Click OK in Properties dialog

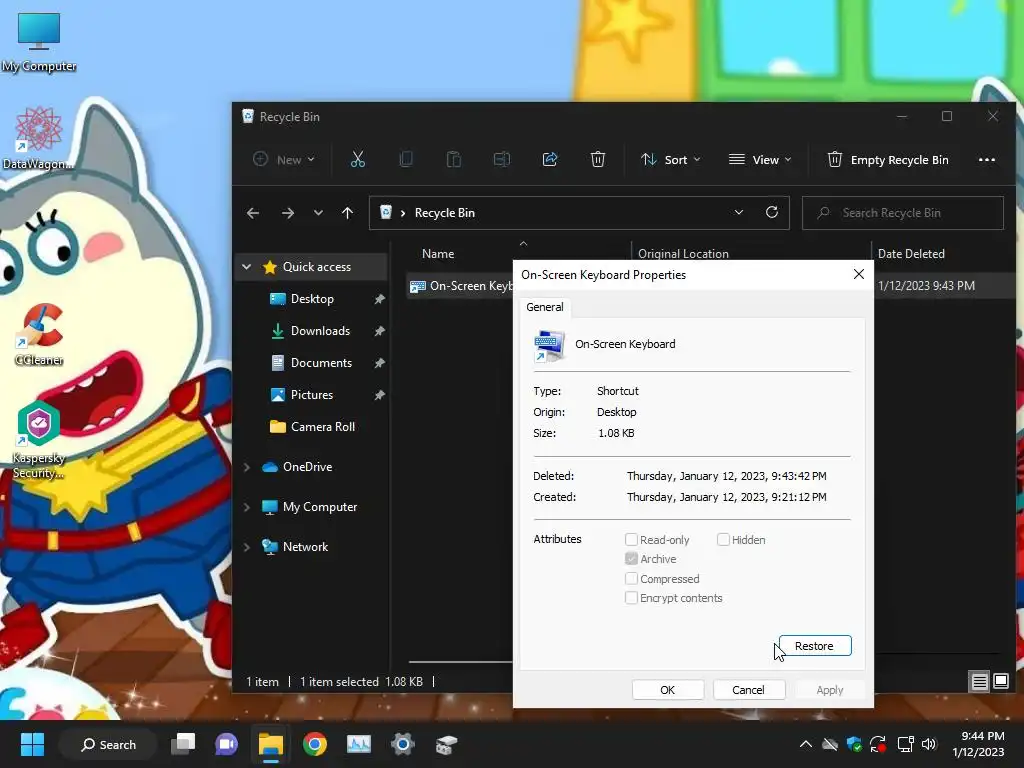(667, 690)
